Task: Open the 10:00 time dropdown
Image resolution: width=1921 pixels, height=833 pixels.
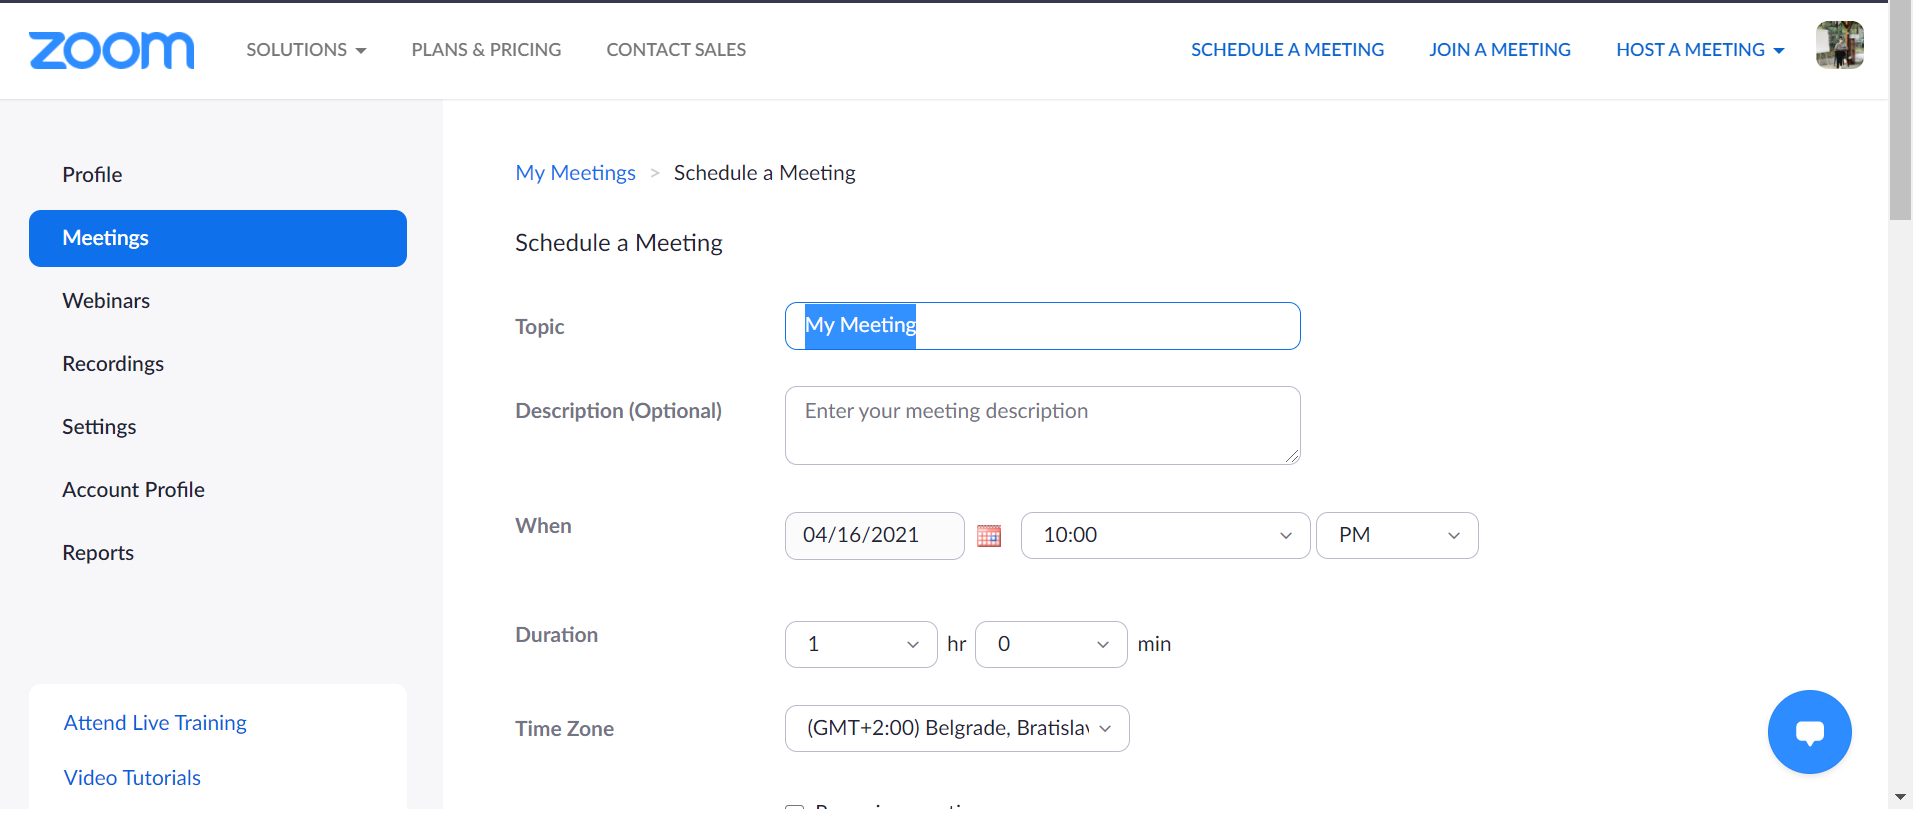Action: pyautogui.click(x=1165, y=536)
